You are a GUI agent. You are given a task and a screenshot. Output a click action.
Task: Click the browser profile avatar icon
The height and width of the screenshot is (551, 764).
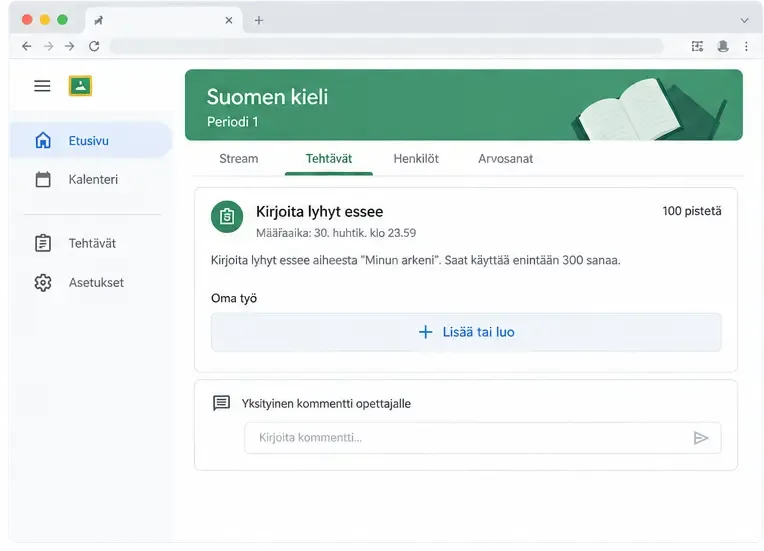click(723, 46)
